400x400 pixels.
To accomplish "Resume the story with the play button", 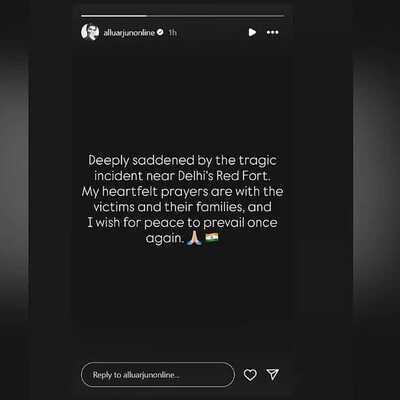I will (252, 32).
